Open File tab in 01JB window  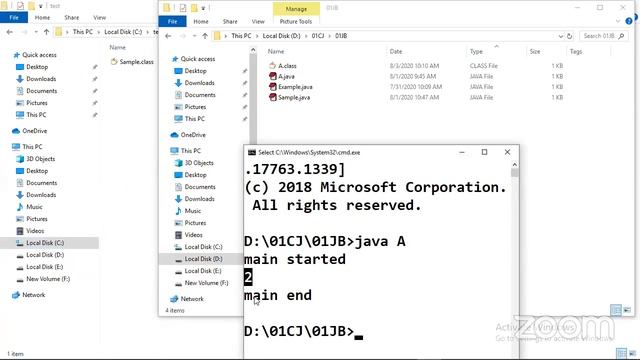pyautogui.click(x=173, y=22)
